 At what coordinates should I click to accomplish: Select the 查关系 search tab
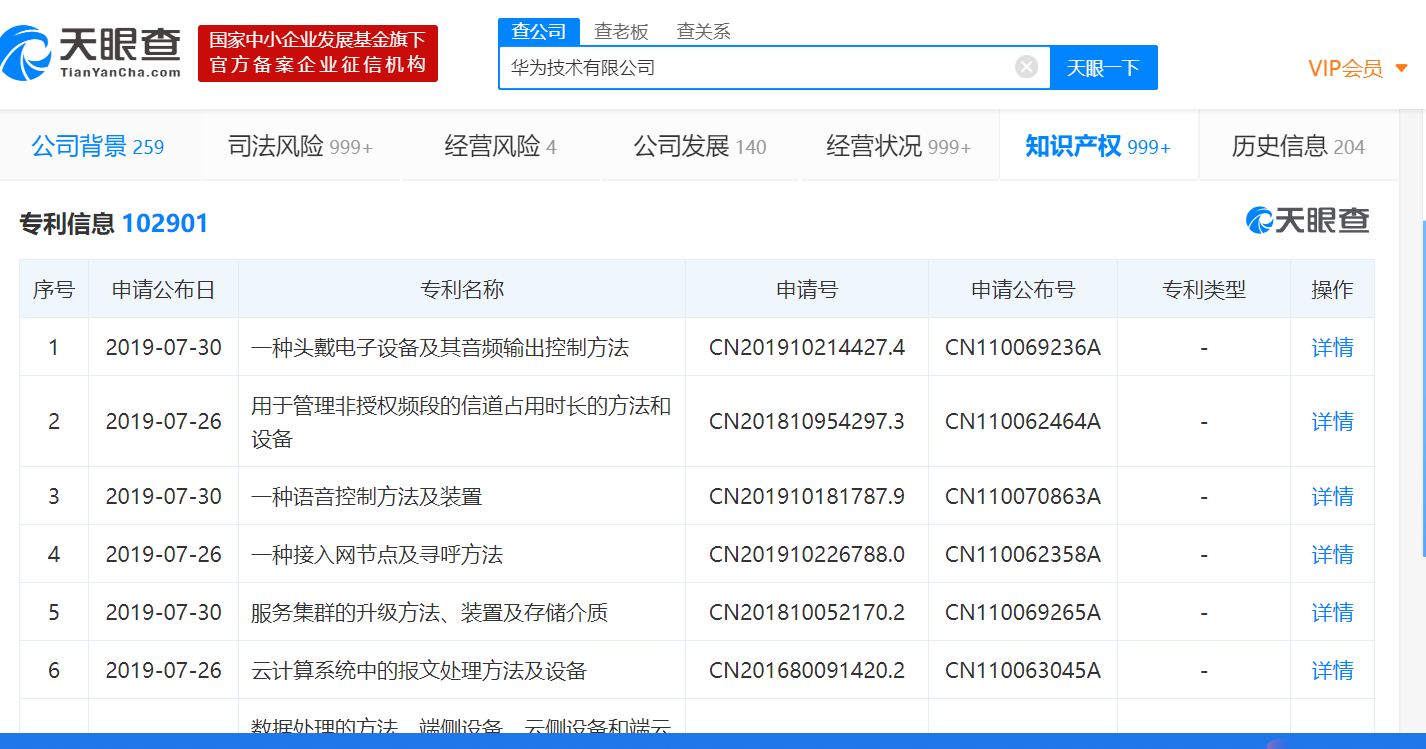click(703, 31)
